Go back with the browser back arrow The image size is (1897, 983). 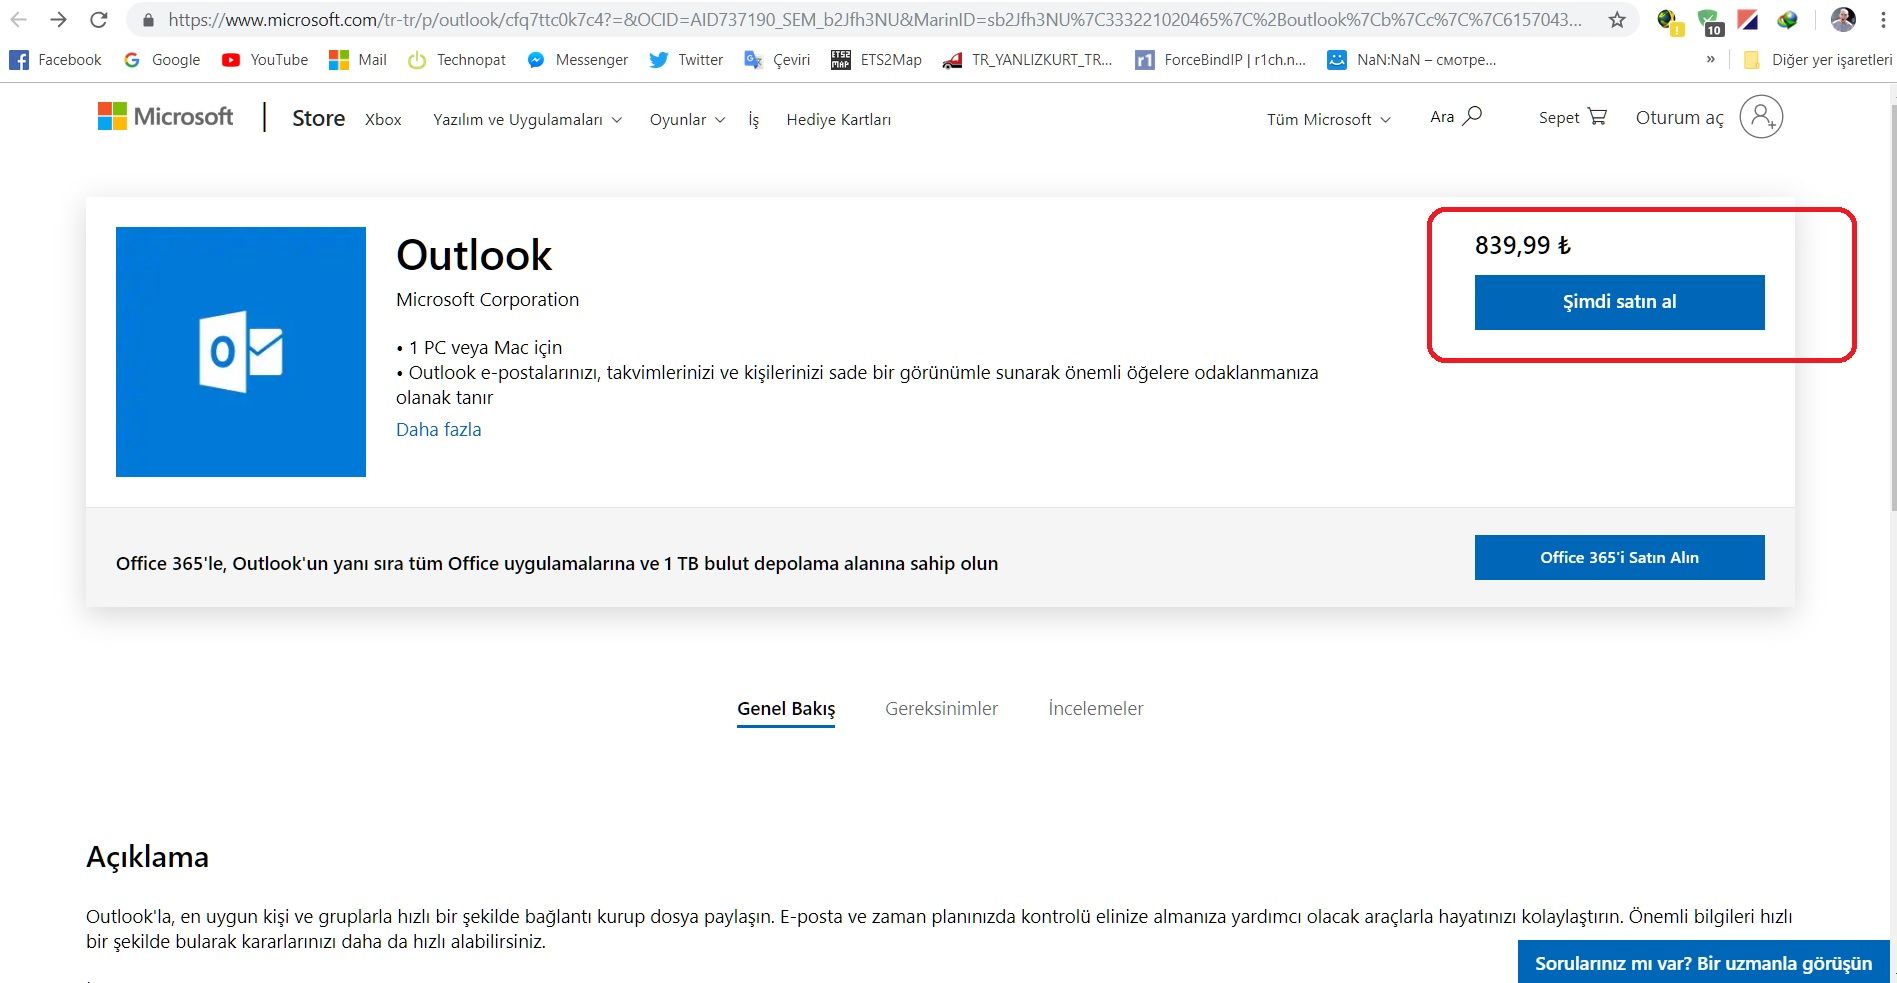pyautogui.click(x=19, y=19)
